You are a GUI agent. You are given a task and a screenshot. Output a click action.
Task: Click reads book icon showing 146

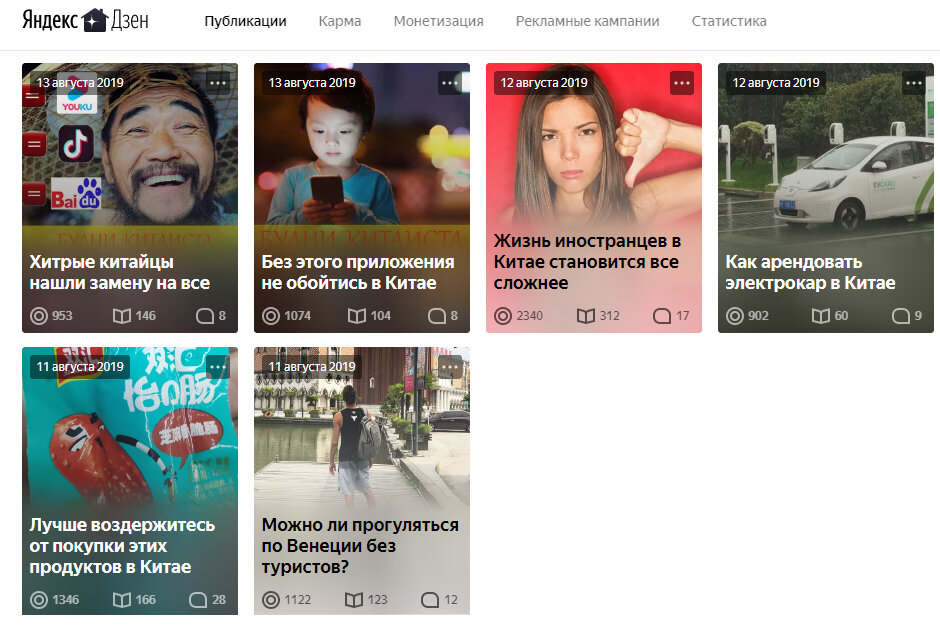coord(122,316)
